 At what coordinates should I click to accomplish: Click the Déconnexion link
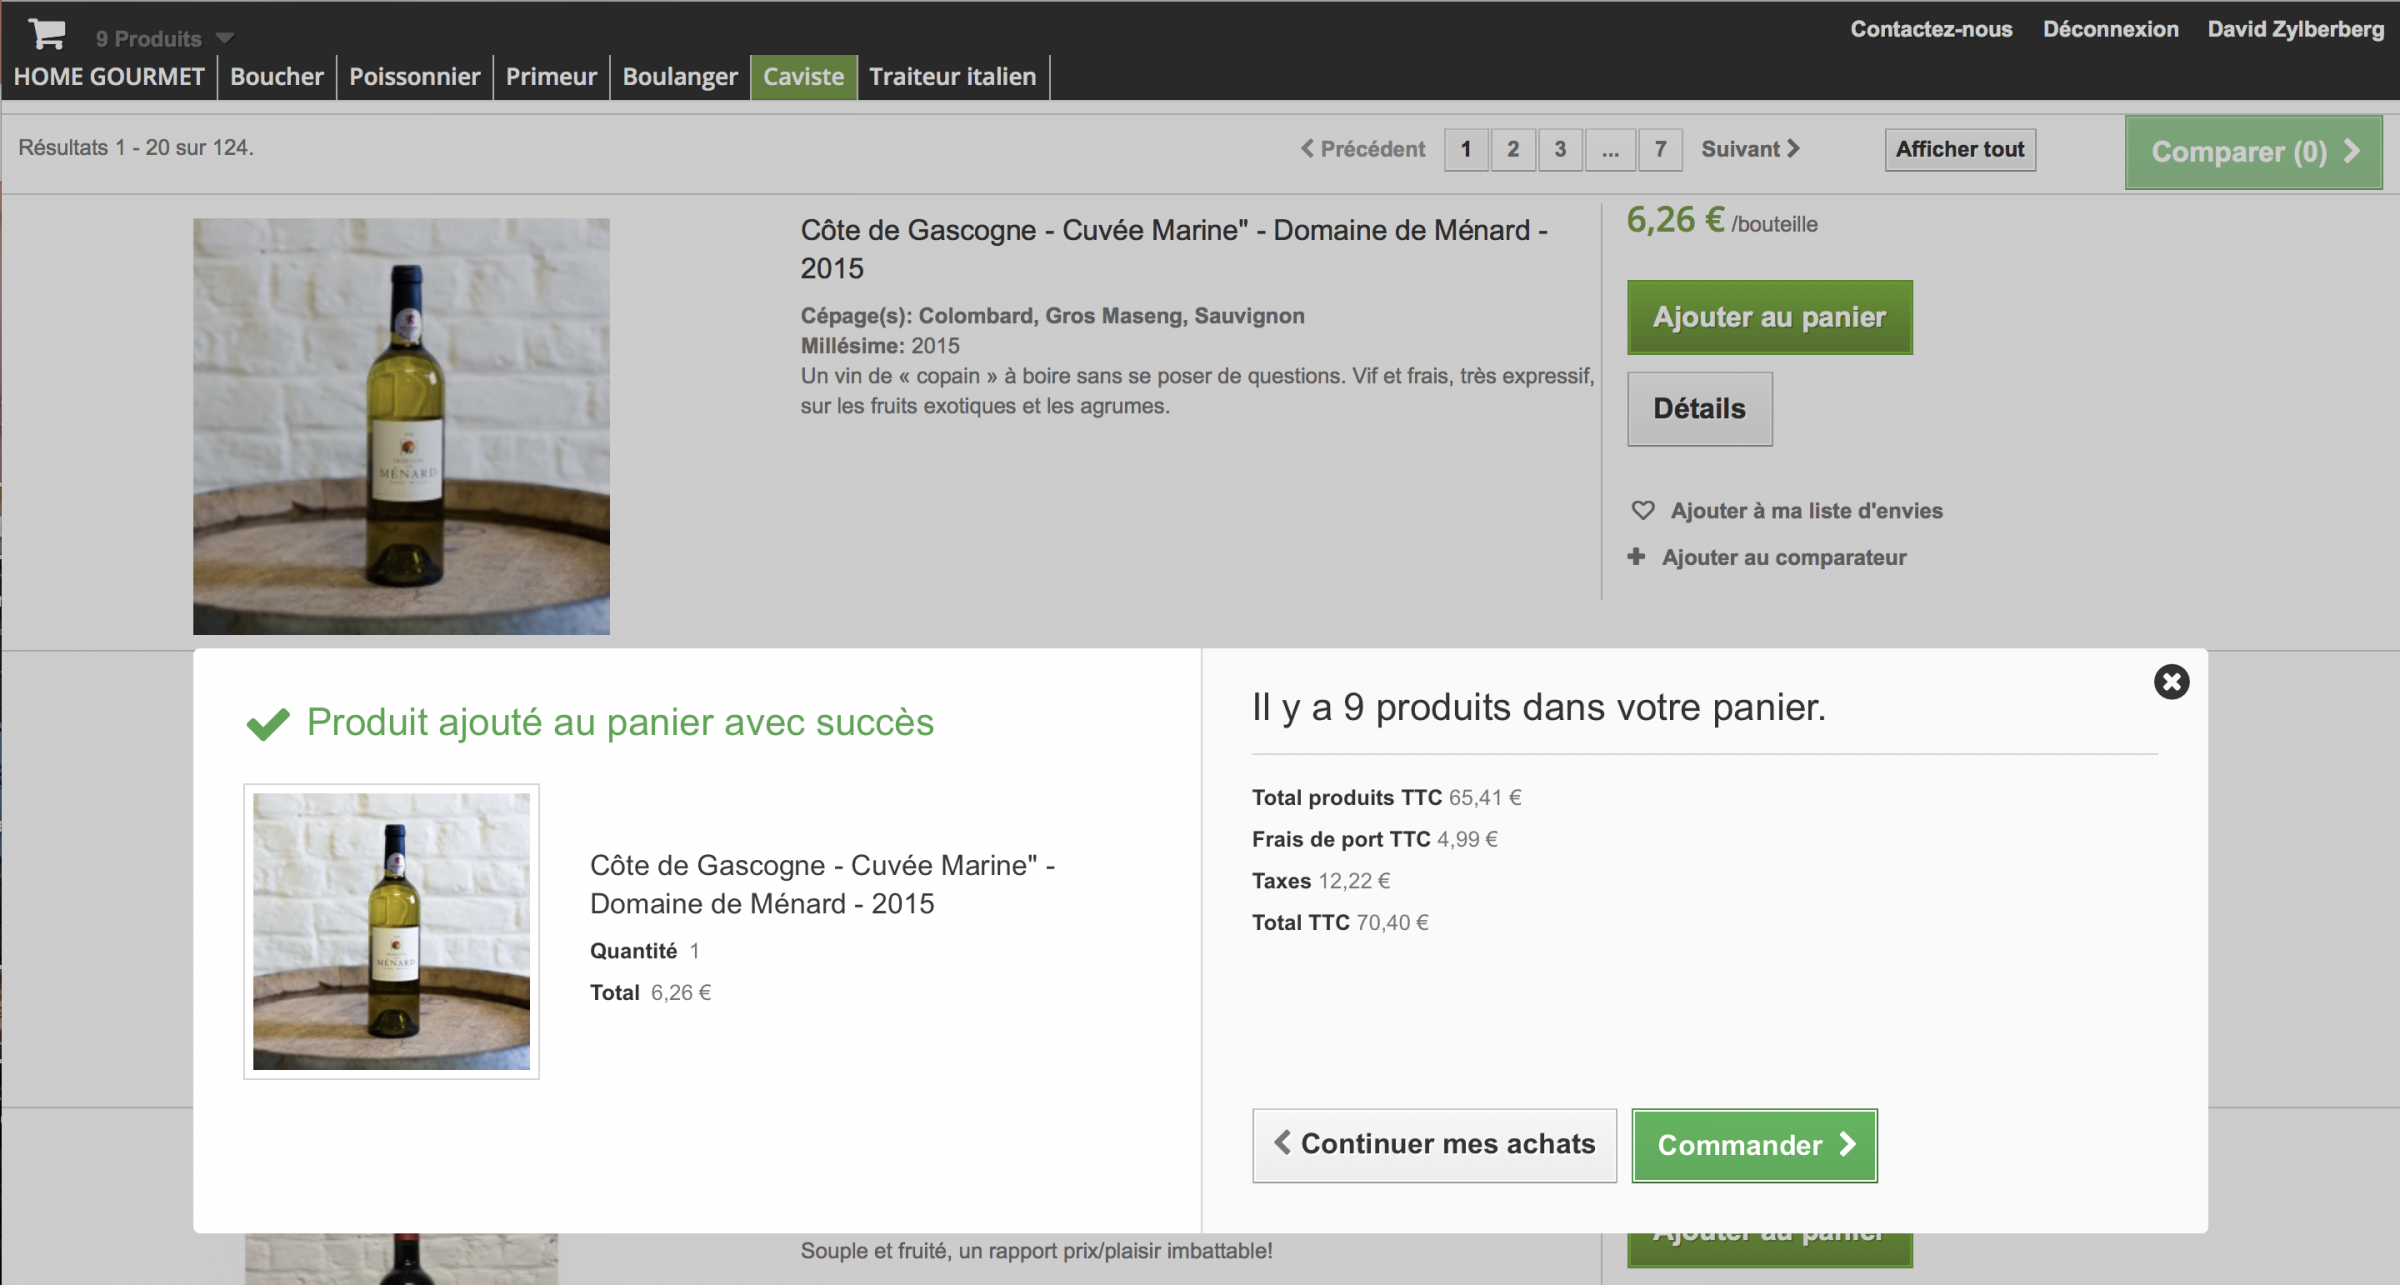(x=2110, y=29)
